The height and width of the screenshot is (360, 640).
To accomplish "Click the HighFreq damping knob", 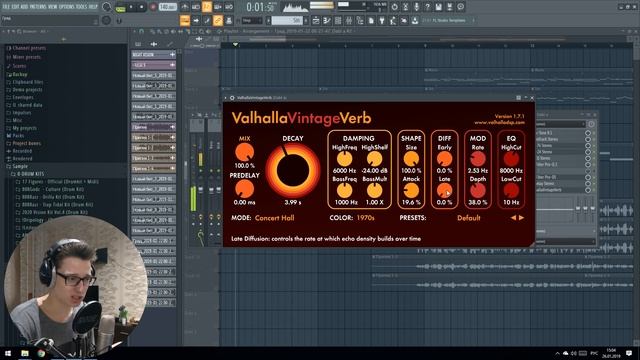I will (x=344, y=159).
